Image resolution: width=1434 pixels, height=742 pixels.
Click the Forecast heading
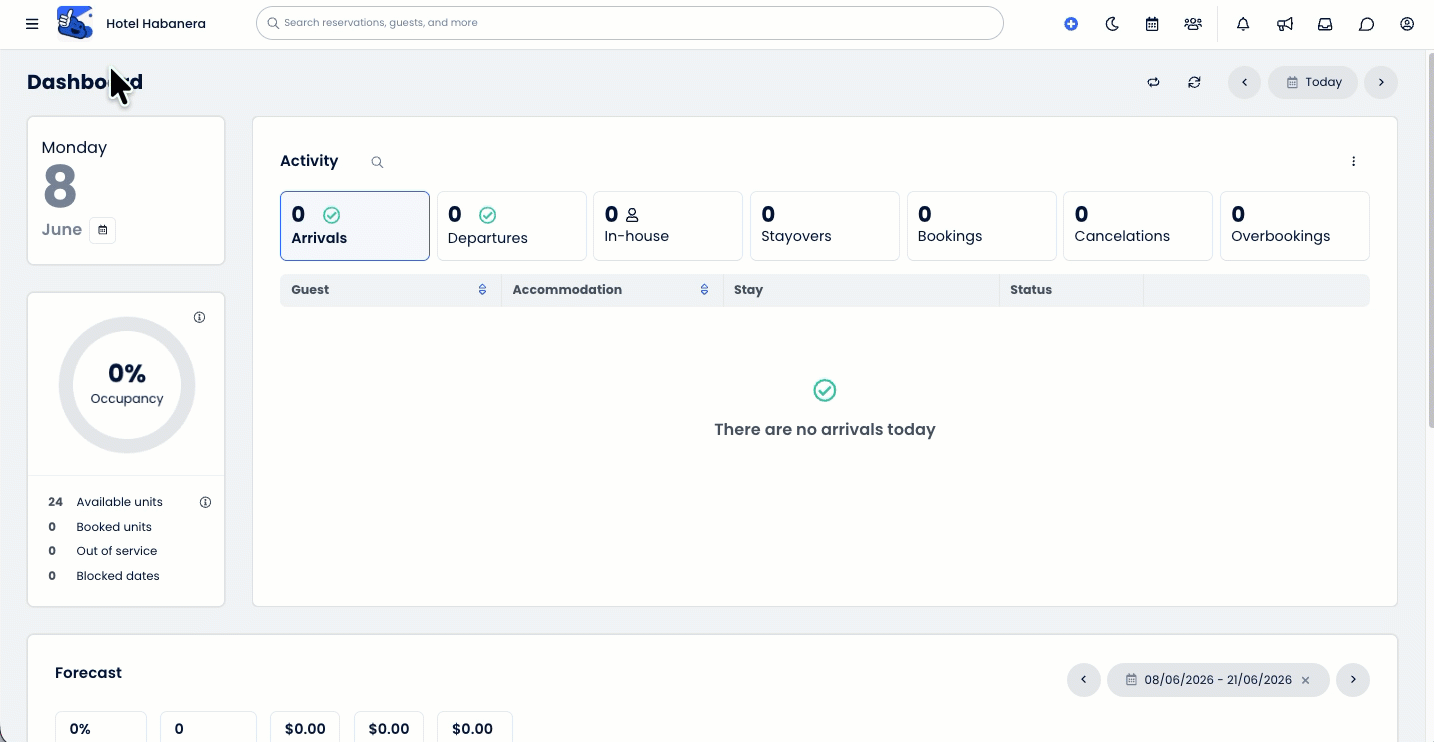88,673
